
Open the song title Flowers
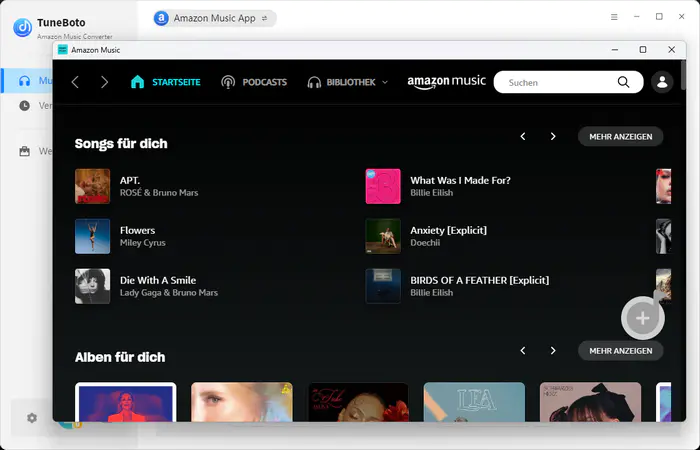[x=138, y=230]
